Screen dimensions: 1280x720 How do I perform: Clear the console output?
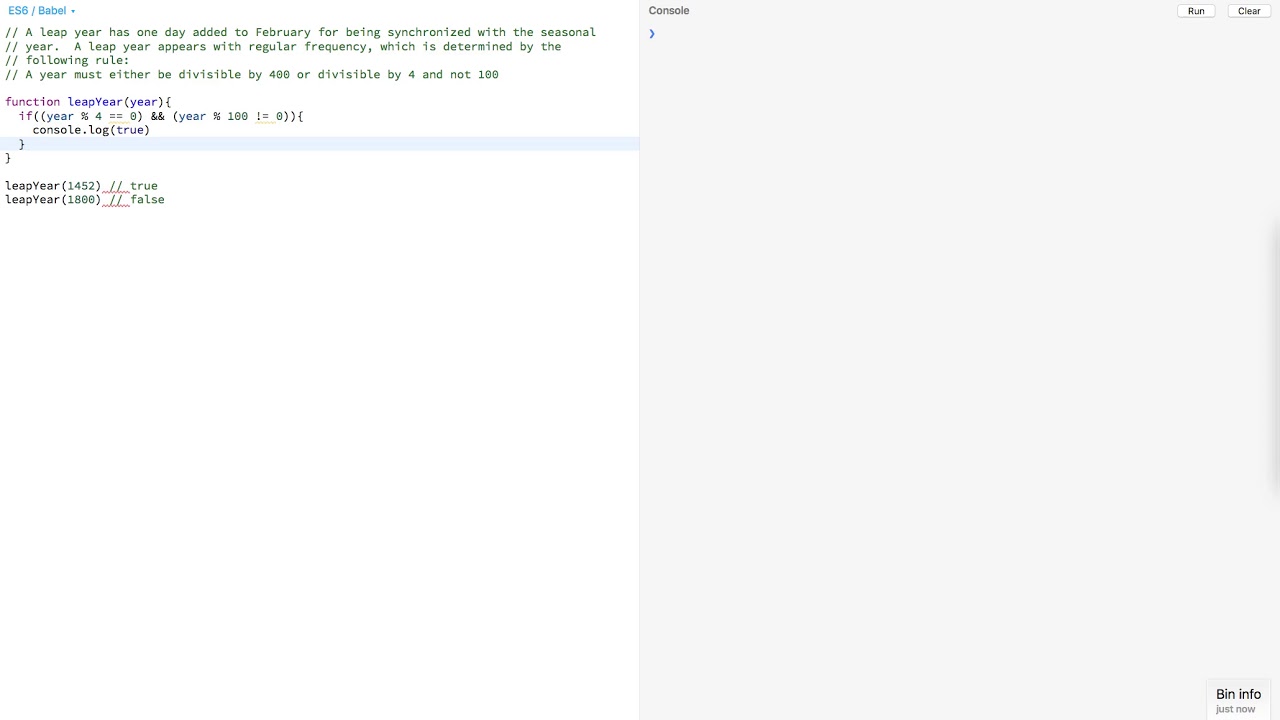[x=1249, y=11]
